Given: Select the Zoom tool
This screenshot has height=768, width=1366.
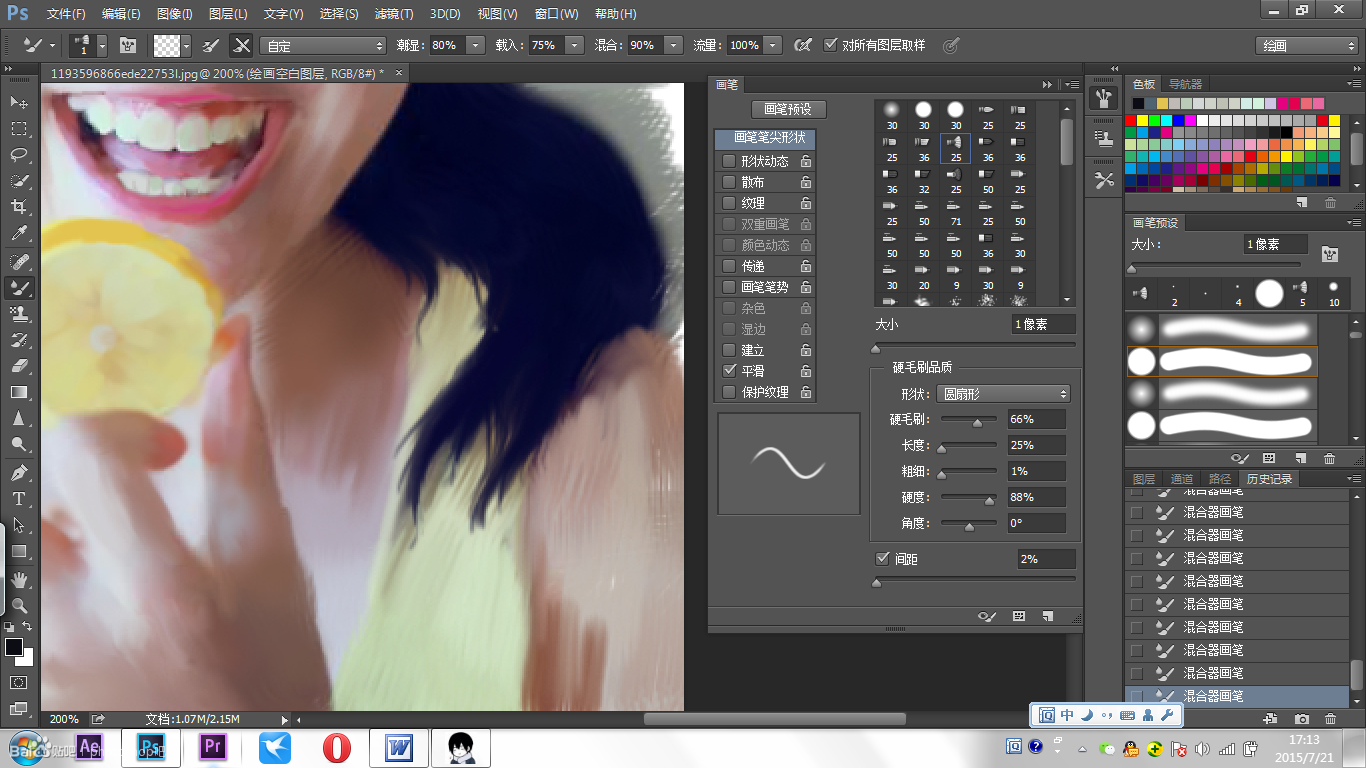Looking at the screenshot, I should tap(19, 606).
